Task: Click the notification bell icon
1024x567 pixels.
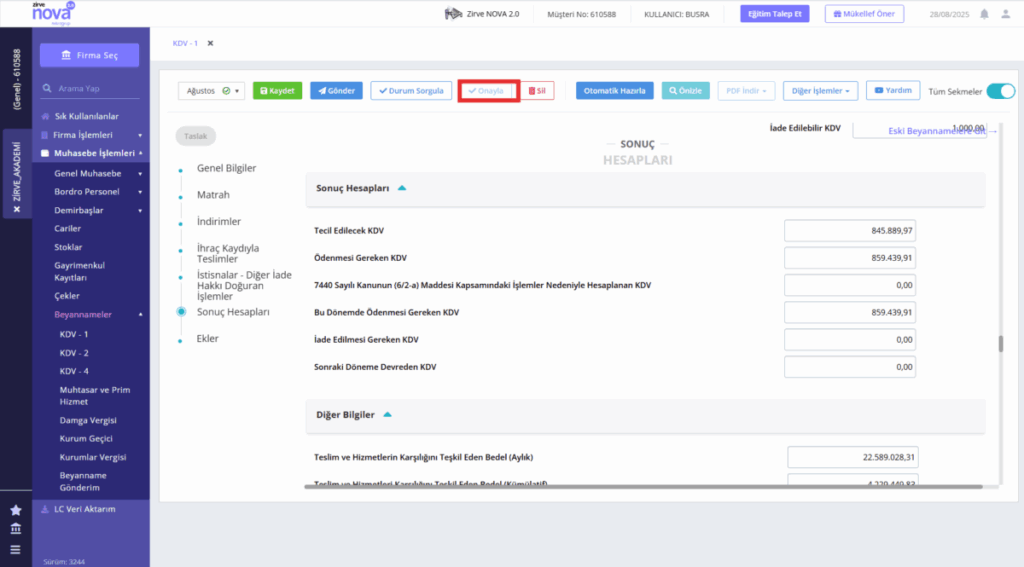Action: pos(984,14)
